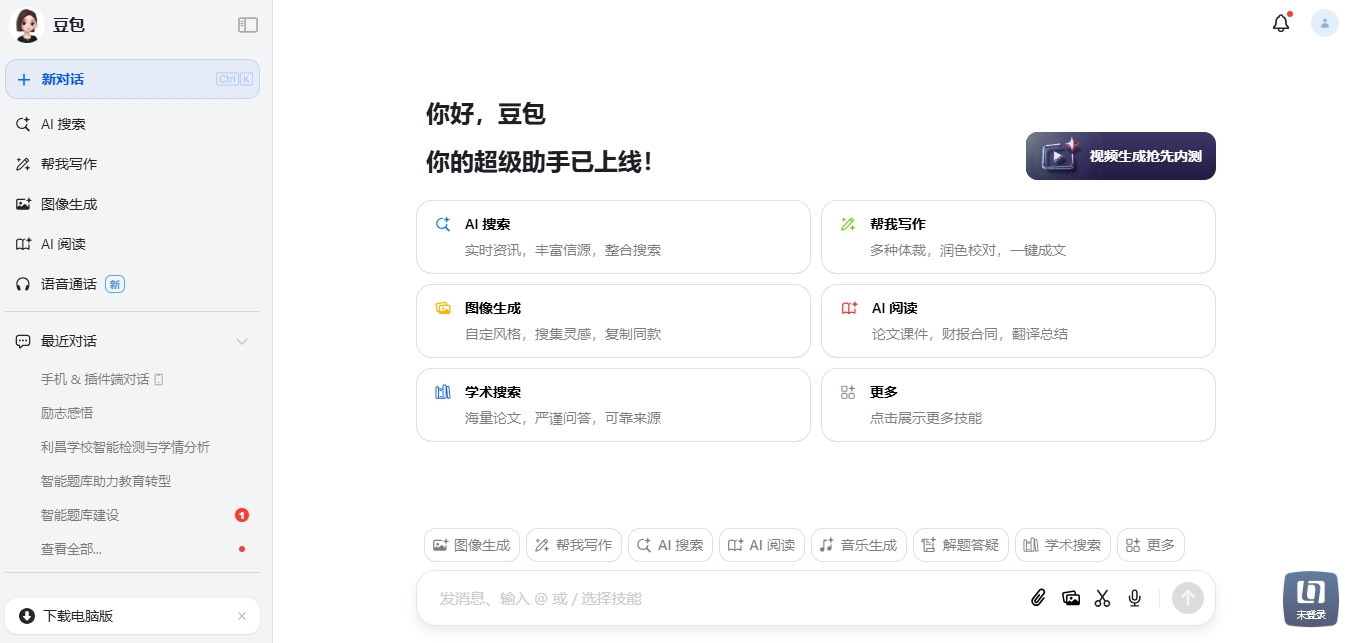Focus the 发消息 message input field
This screenshot has height=643, width=1359.
point(727,598)
